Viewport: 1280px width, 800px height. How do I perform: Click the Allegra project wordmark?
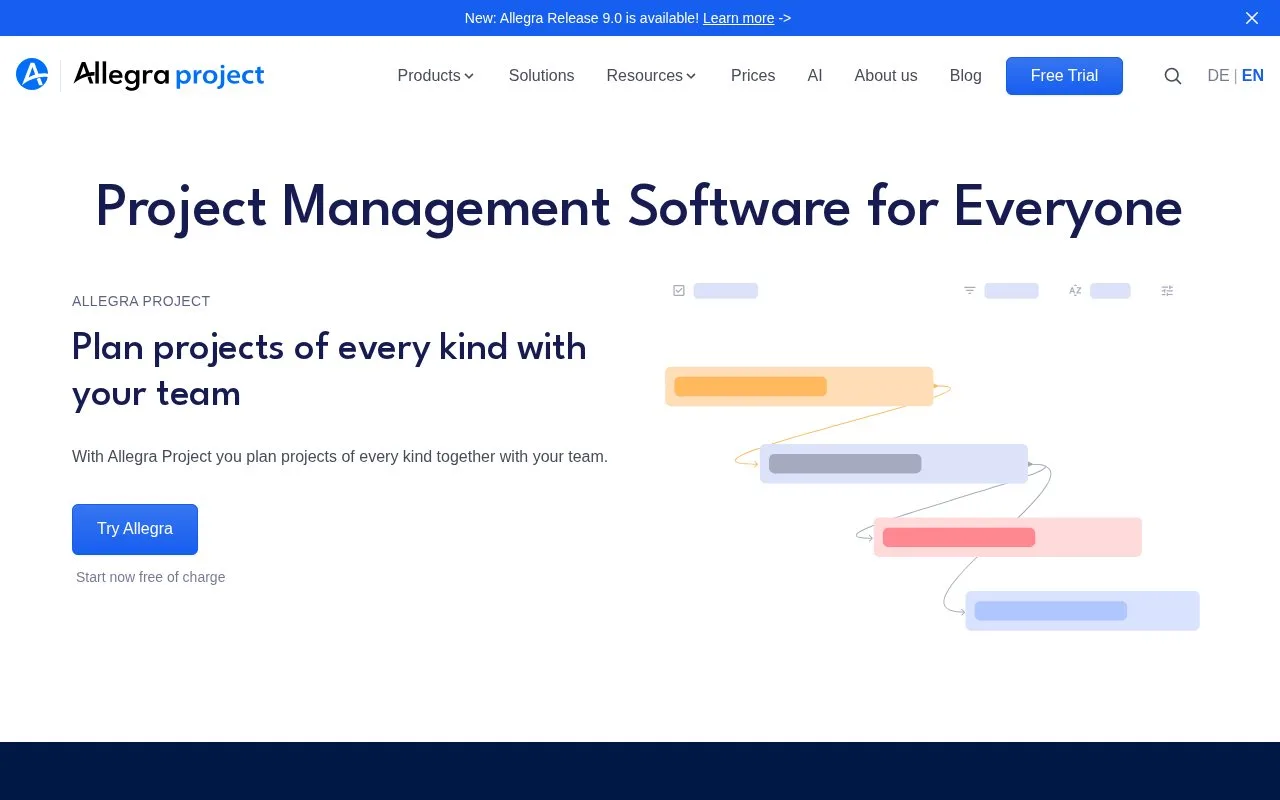(x=169, y=76)
